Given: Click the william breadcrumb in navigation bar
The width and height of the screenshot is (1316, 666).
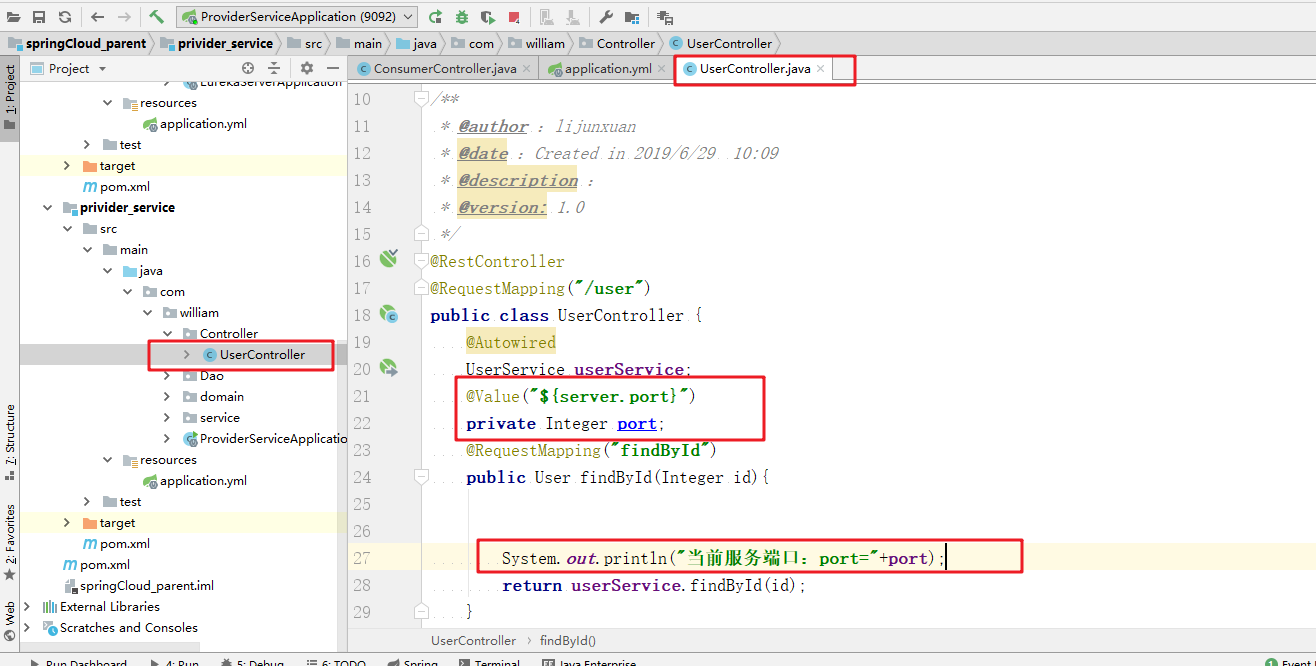Looking at the screenshot, I should coord(537,43).
